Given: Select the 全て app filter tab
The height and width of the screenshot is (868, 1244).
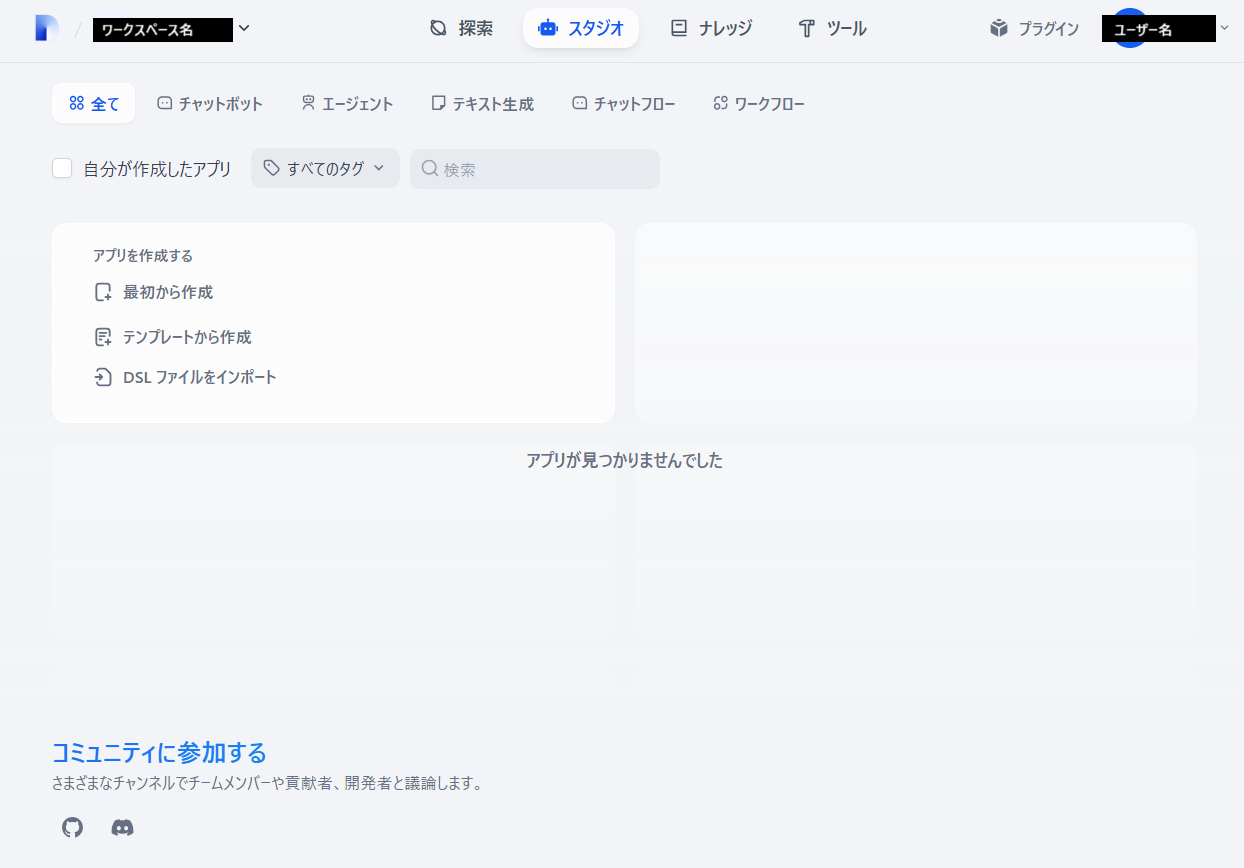Looking at the screenshot, I should click(94, 103).
